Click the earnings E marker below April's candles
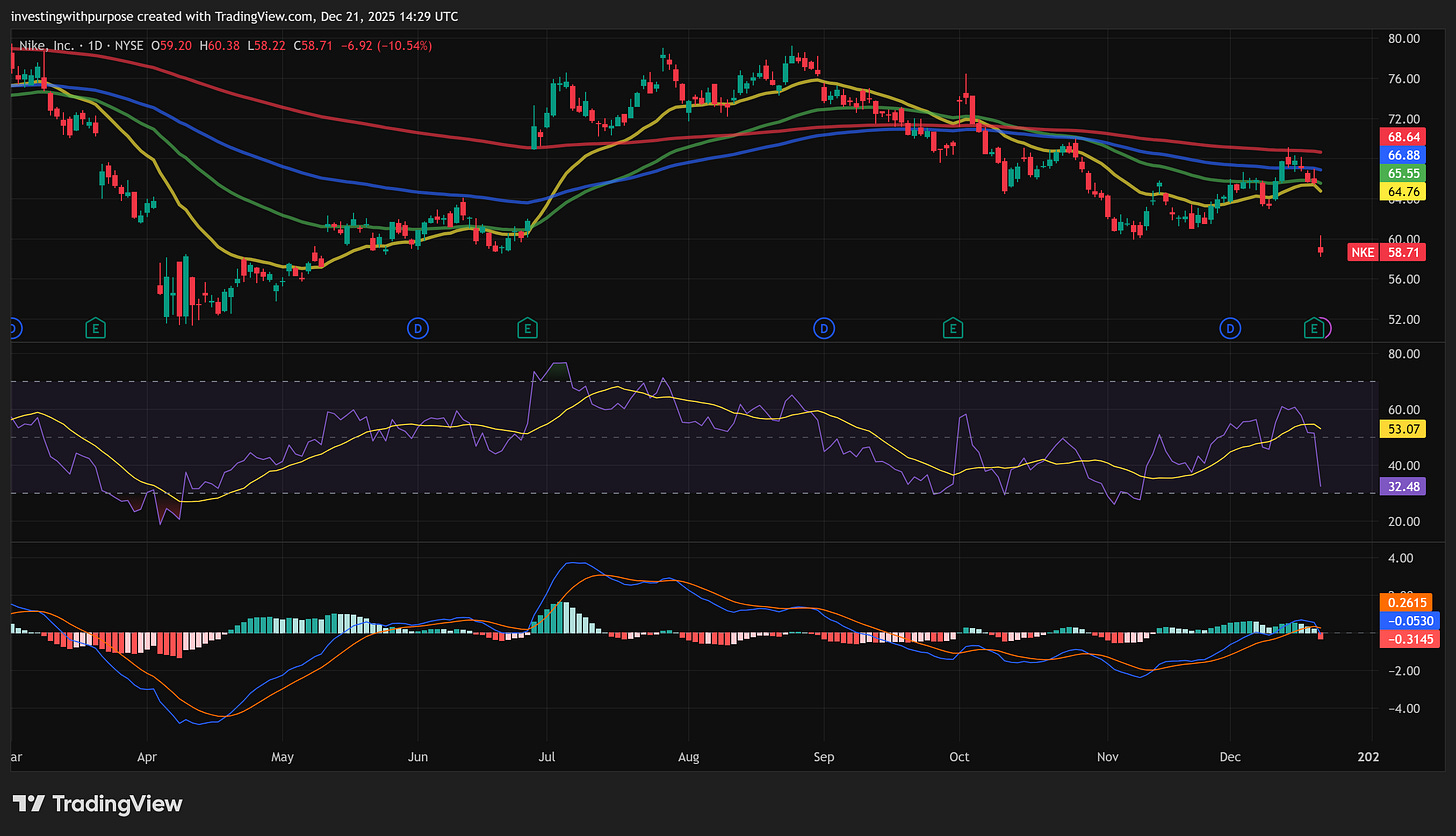Image resolution: width=1456 pixels, height=836 pixels. [x=96, y=327]
